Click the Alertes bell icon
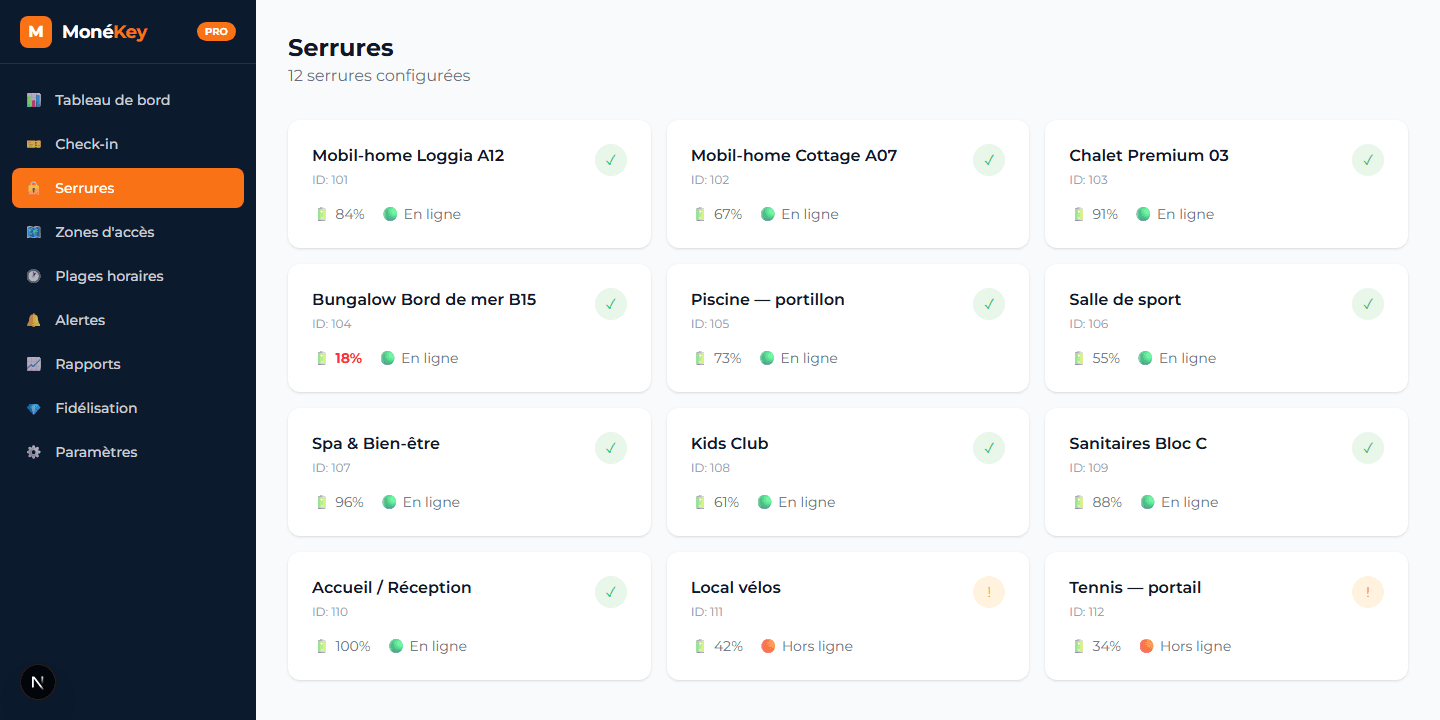 point(34,320)
